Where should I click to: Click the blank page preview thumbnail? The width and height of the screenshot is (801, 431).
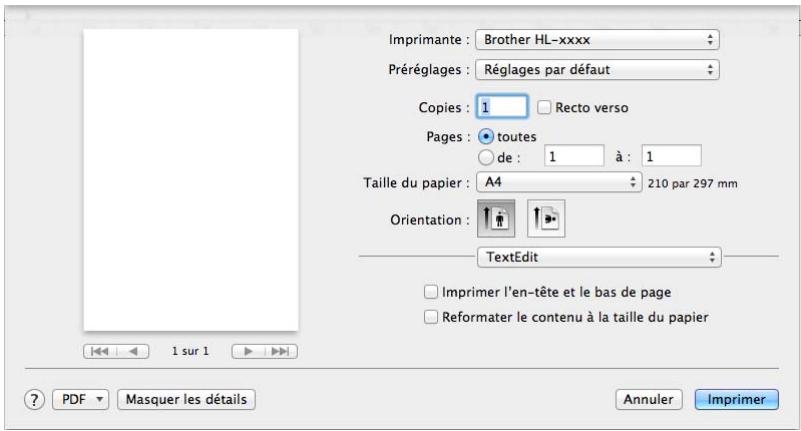point(191,180)
